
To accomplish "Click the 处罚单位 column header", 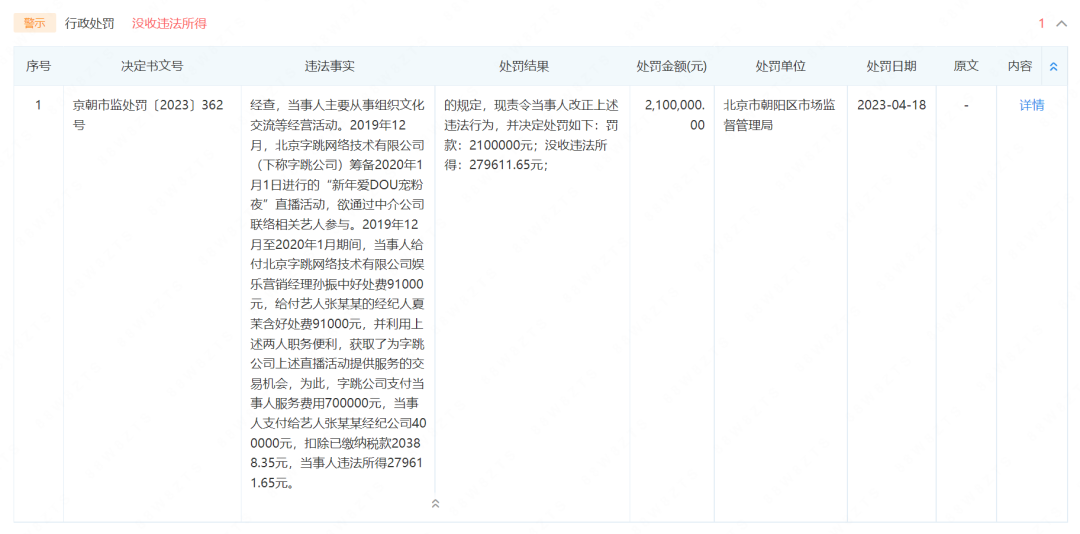I will pyautogui.click(x=780, y=66).
